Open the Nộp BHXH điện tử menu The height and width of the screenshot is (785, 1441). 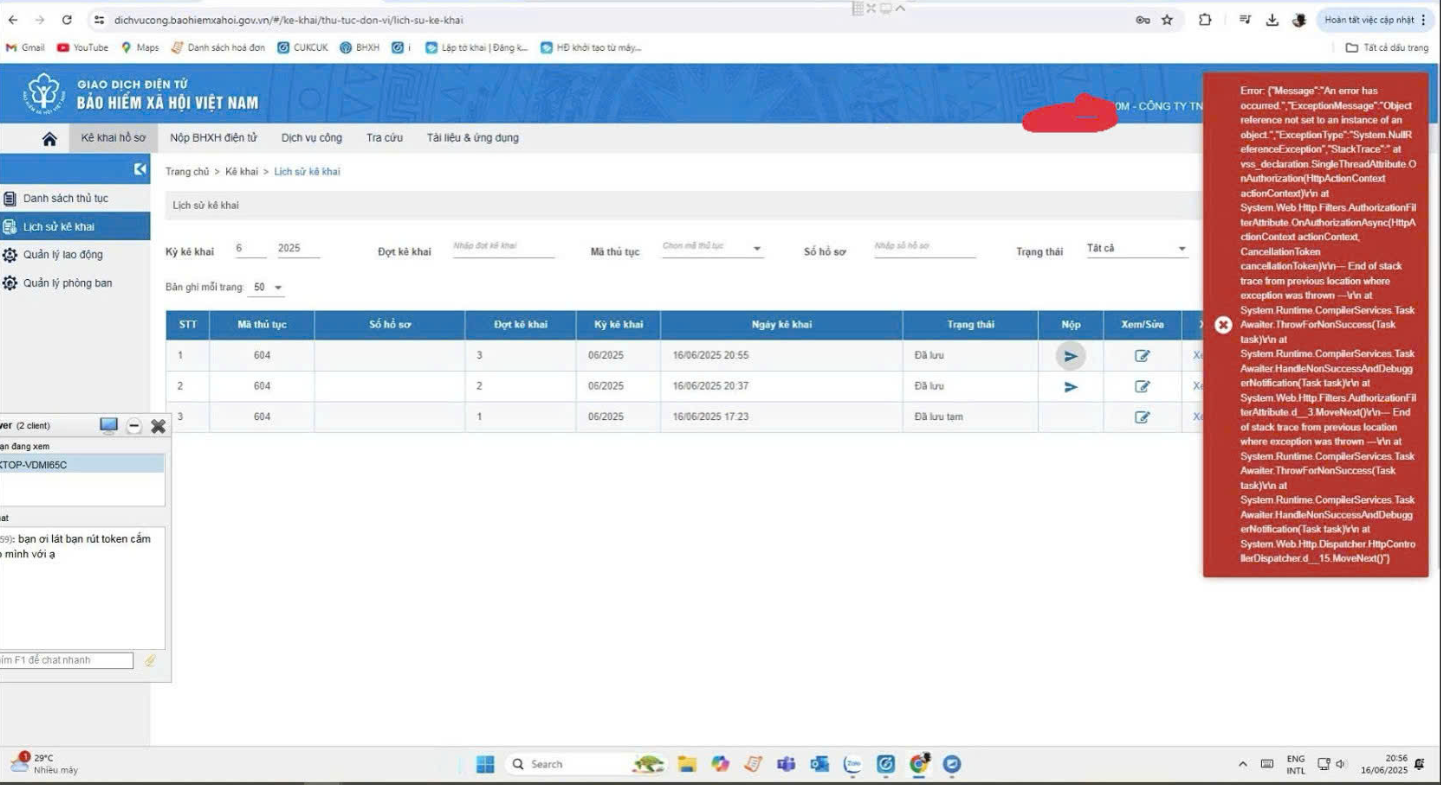click(213, 138)
